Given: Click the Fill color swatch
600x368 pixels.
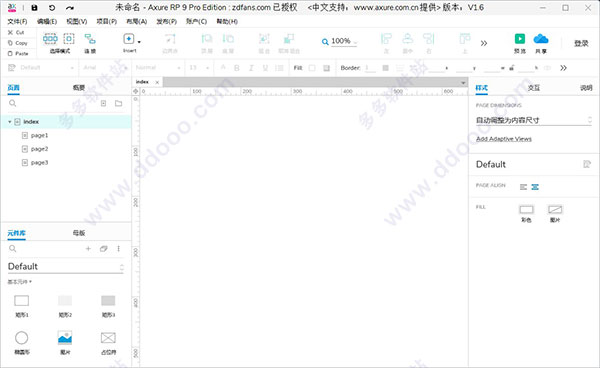Looking at the screenshot, I should pos(312,68).
